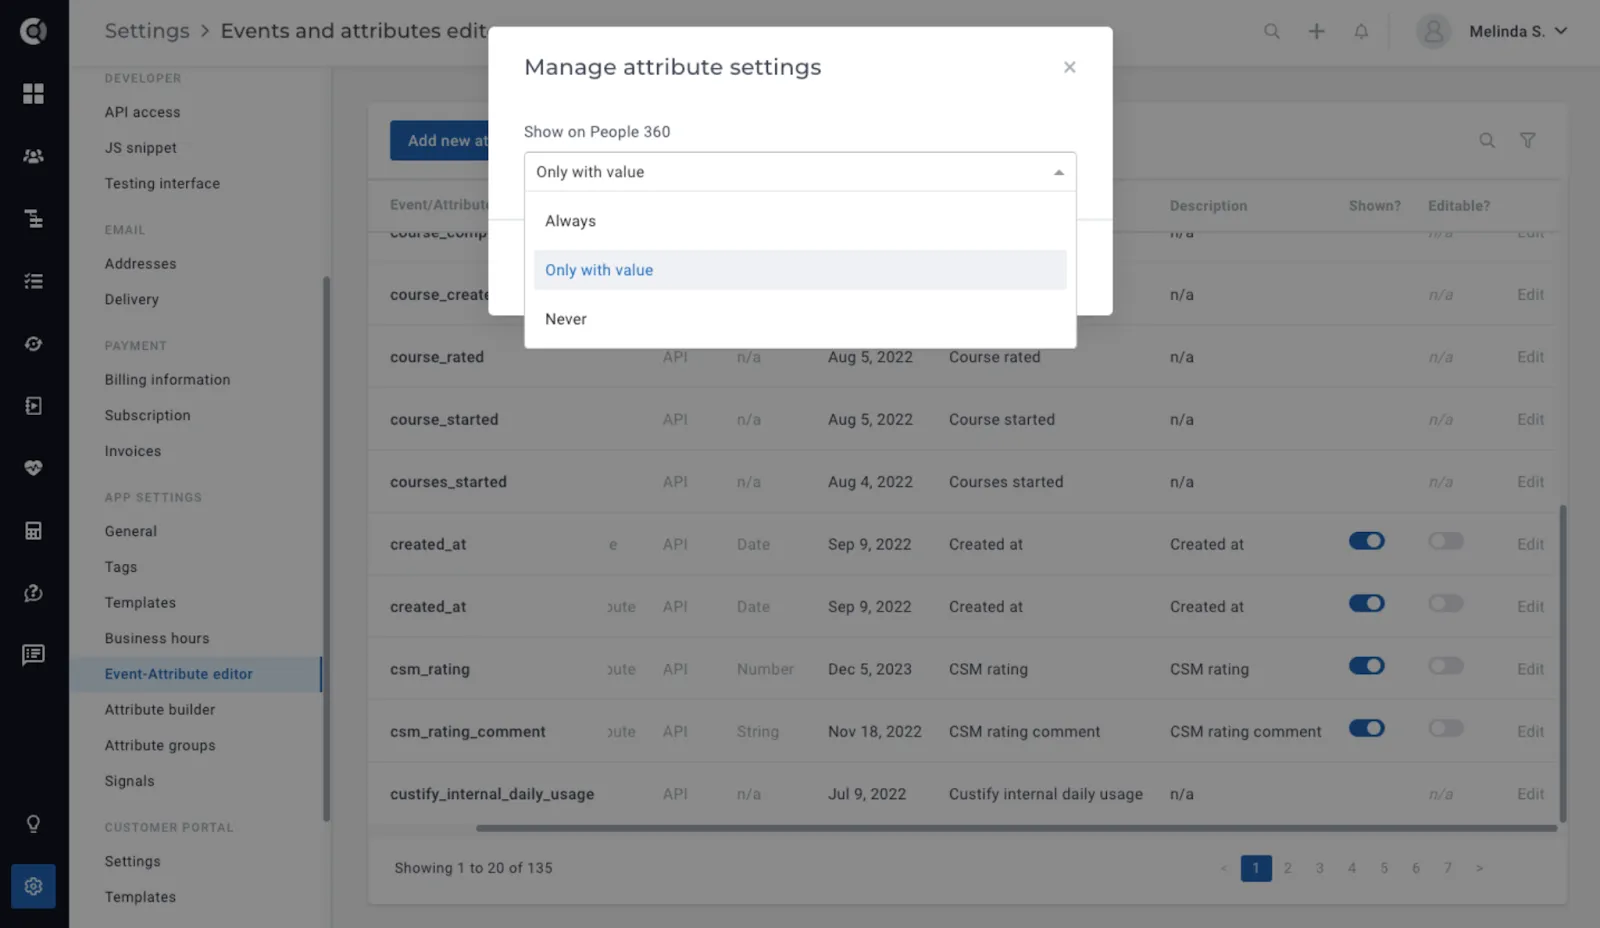The width and height of the screenshot is (1600, 928).
Task: Open the chat message icon in sidebar
Action: pos(33,655)
